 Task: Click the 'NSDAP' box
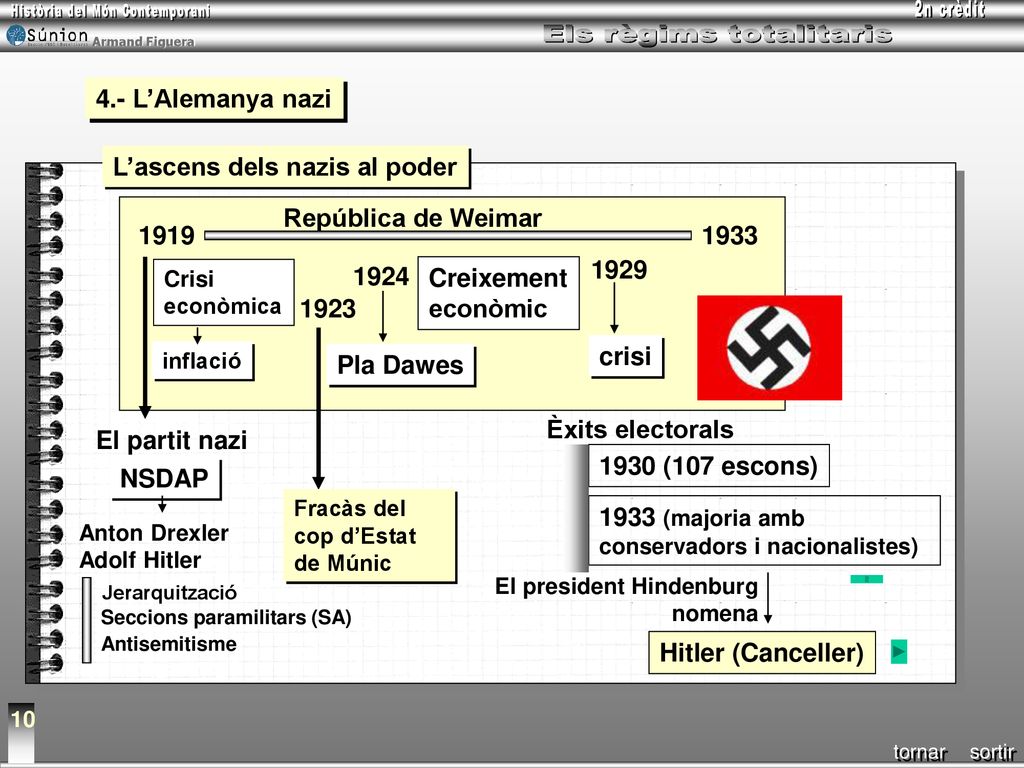click(x=165, y=479)
